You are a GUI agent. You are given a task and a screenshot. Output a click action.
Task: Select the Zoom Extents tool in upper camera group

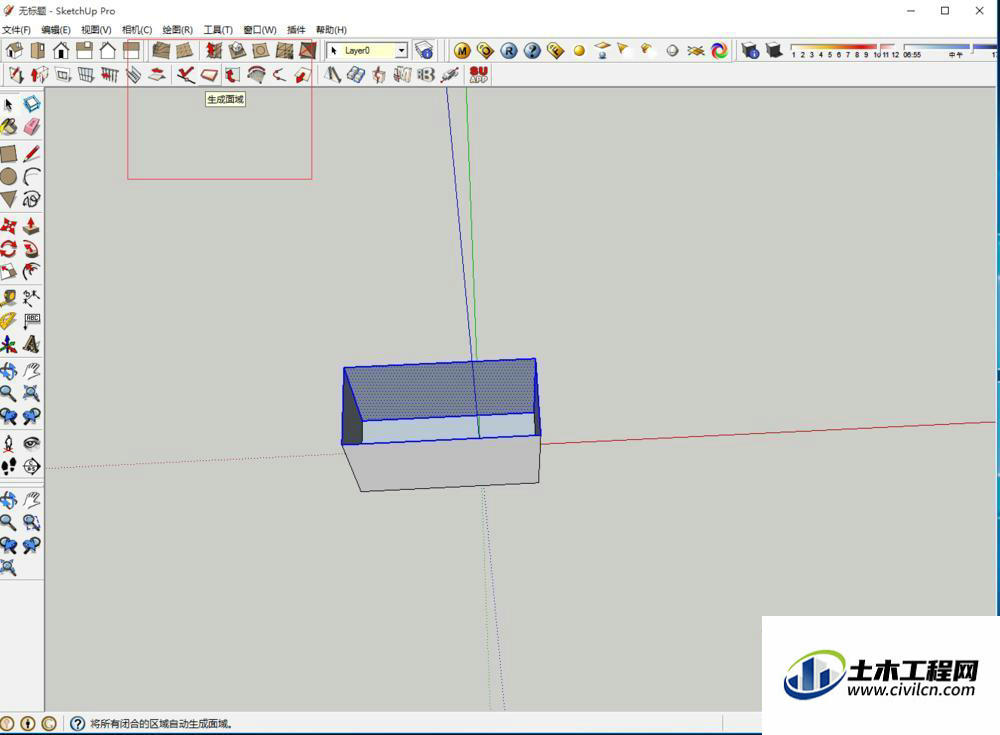tap(31, 394)
